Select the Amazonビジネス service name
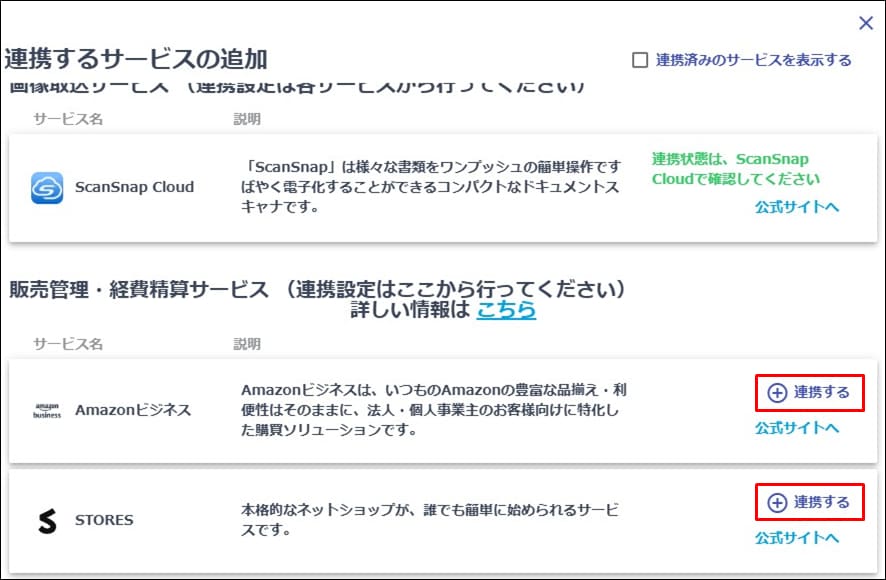Viewport: 886px width, 580px height. 133,410
